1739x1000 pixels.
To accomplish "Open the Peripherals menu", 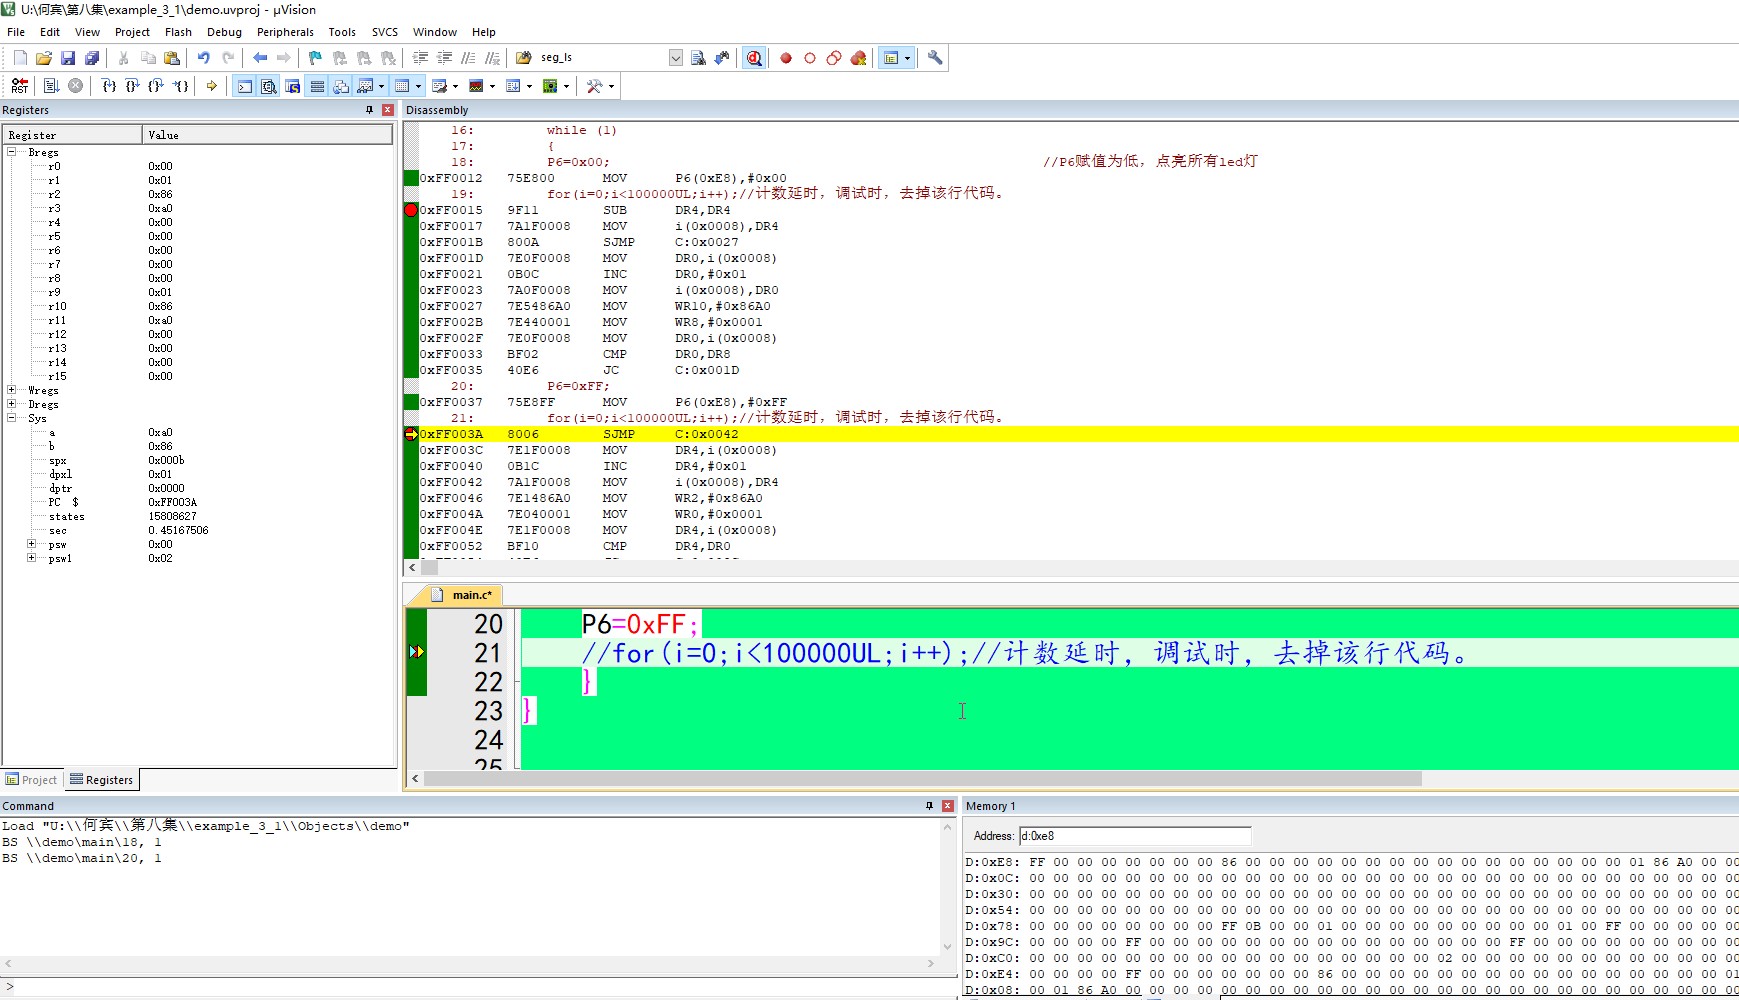I will 285,32.
